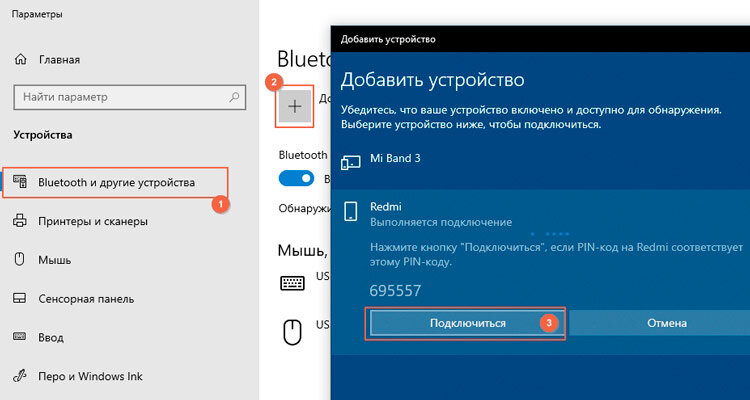
Task: Select the Redmi device name
Action: coord(386,207)
